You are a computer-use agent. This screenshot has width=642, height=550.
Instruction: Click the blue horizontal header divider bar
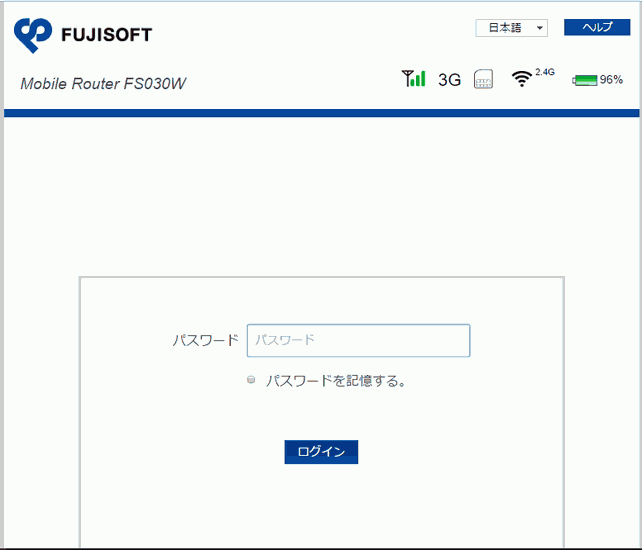click(321, 113)
